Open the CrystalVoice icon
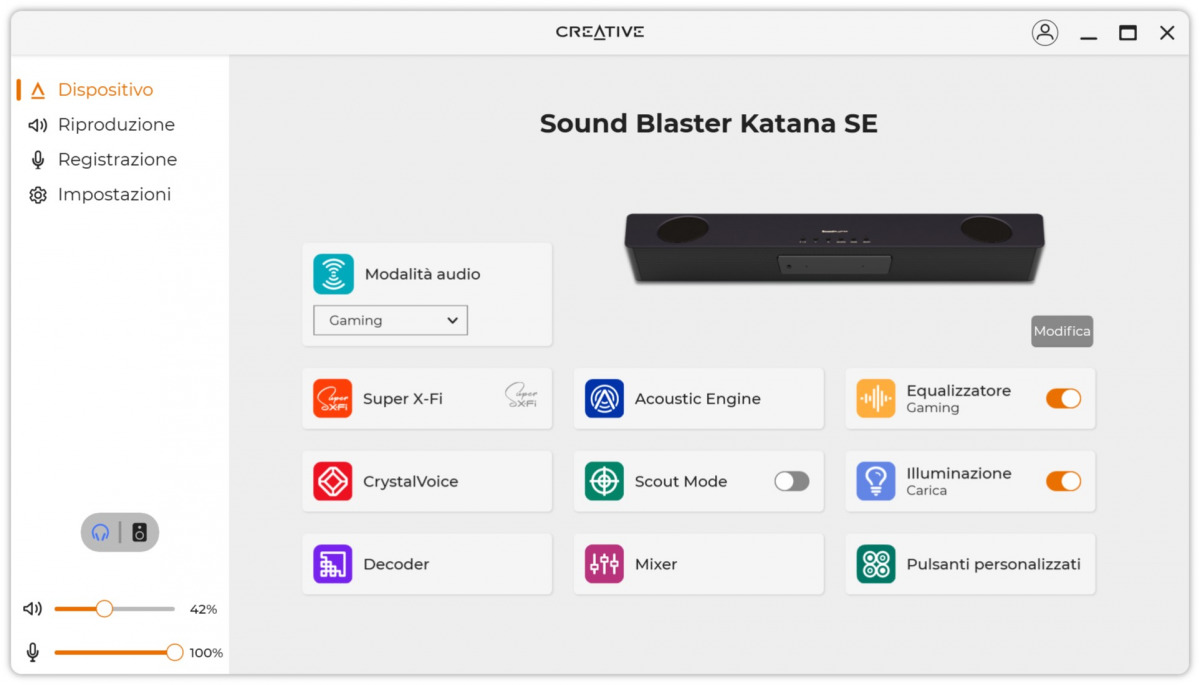 tap(332, 481)
